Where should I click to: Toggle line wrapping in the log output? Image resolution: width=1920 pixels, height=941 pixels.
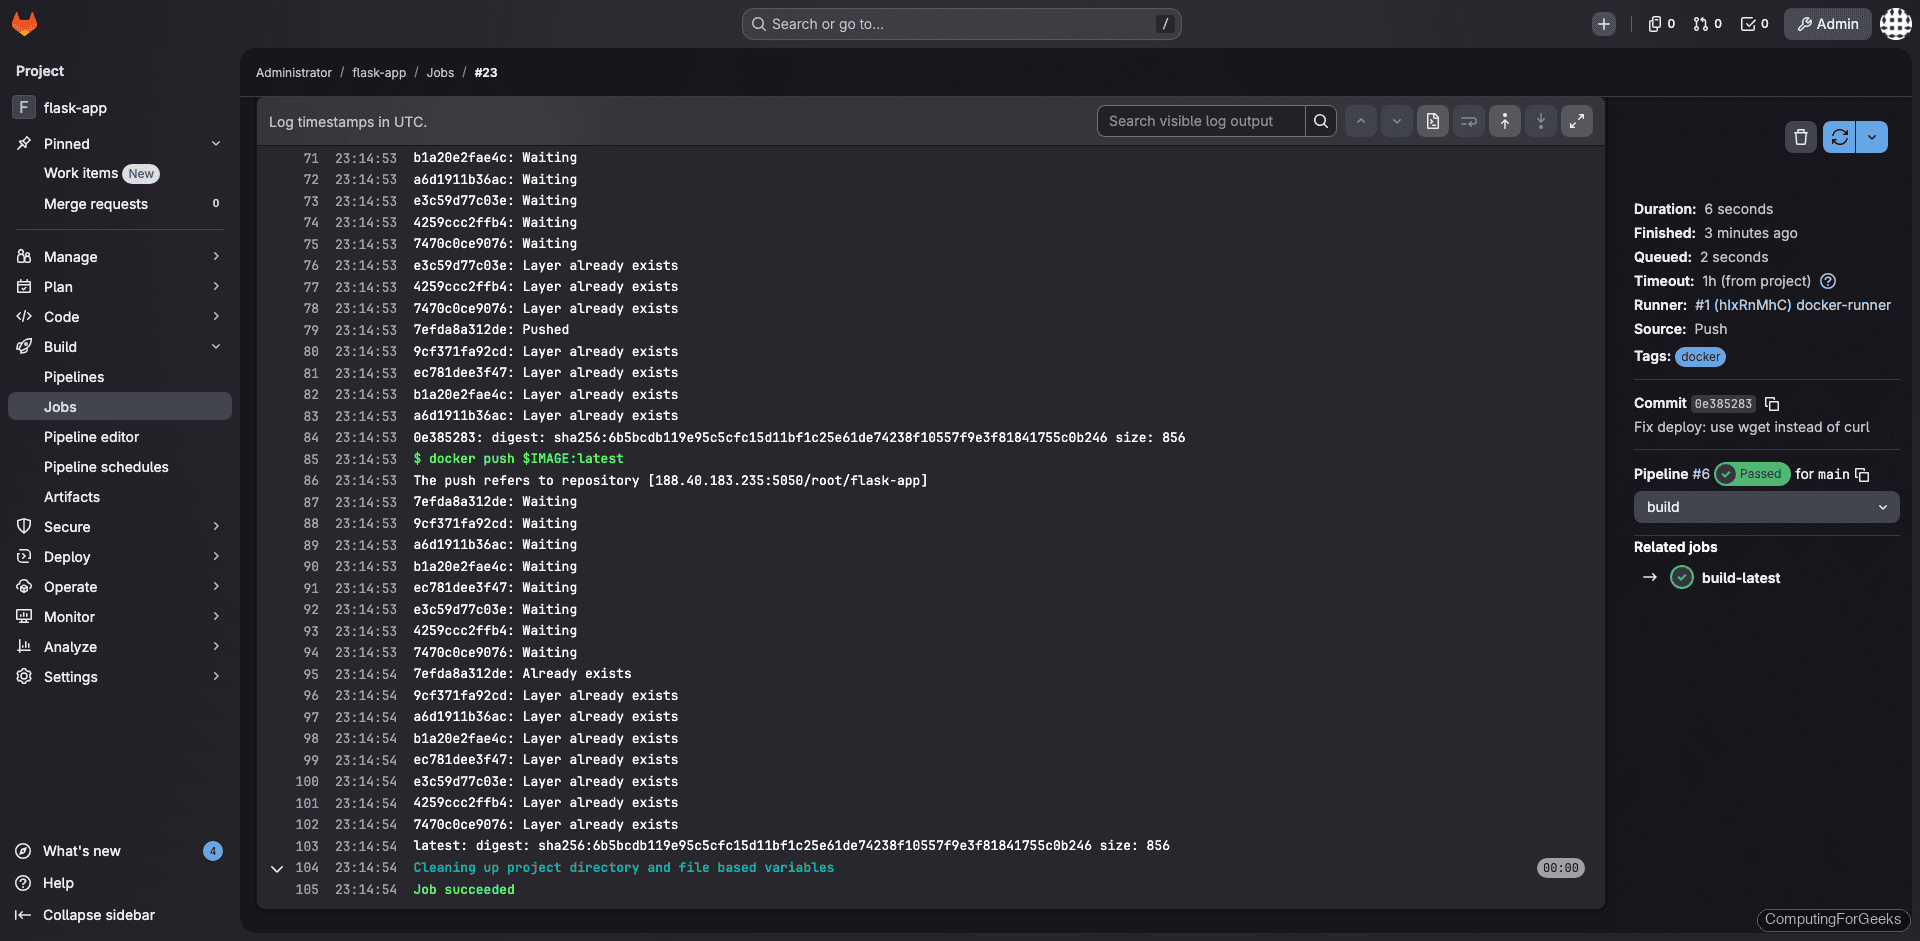click(1468, 121)
